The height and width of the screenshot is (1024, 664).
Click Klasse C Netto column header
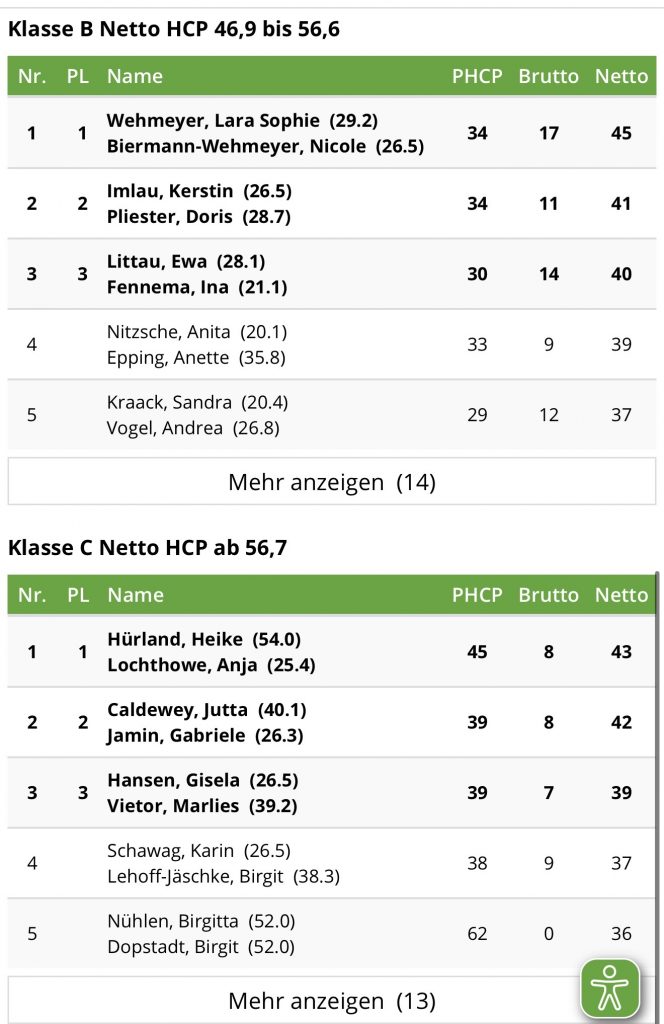pos(621,594)
